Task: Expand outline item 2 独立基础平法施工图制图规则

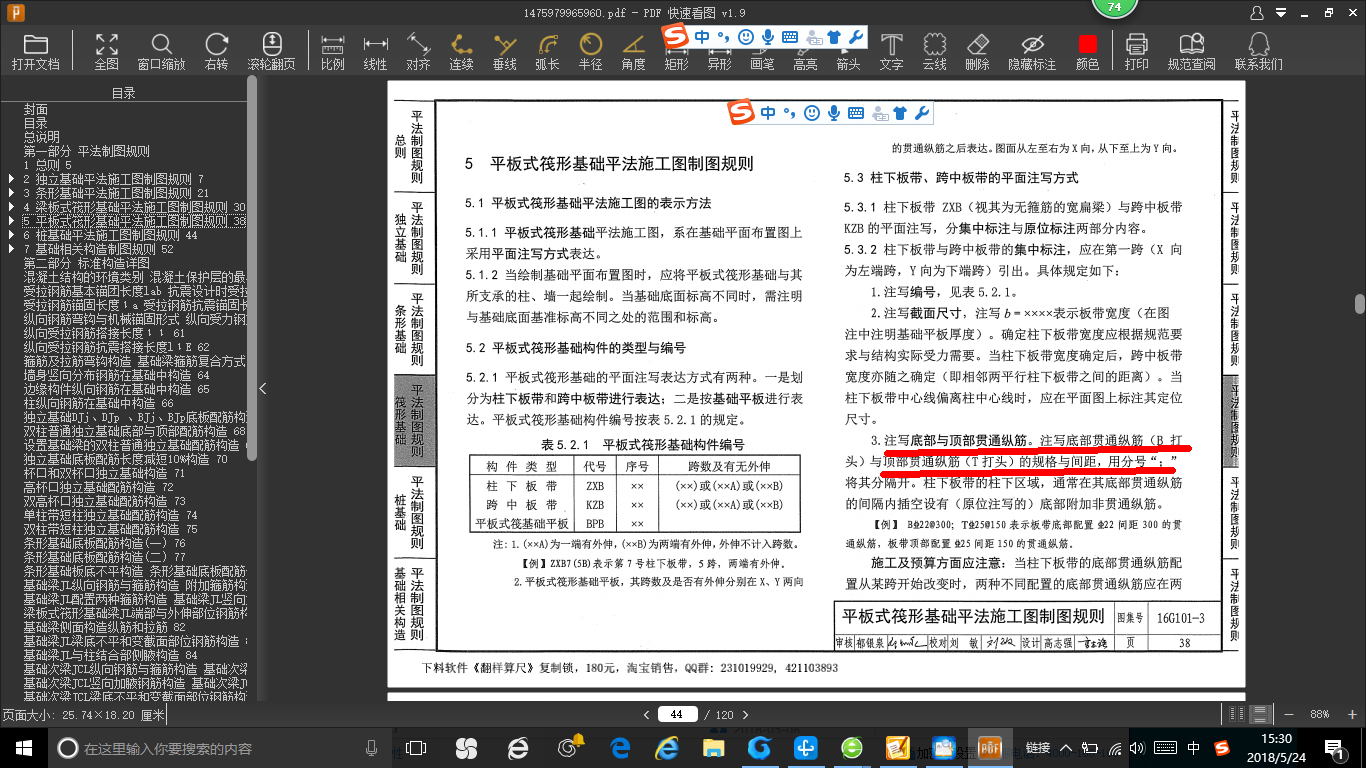Action: coord(11,179)
